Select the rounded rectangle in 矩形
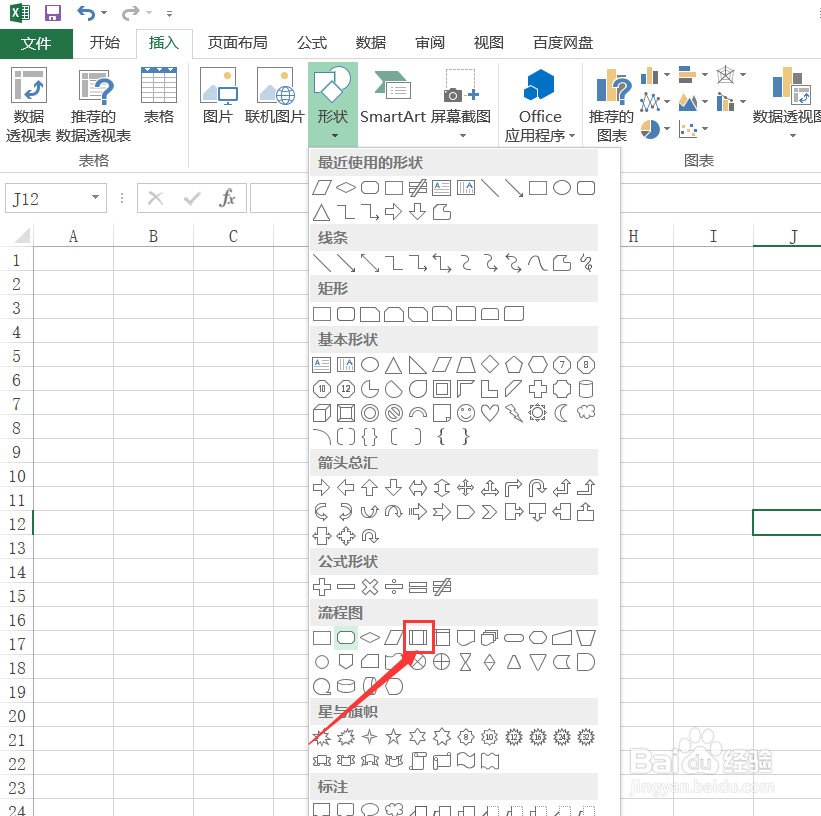This screenshot has height=816, width=821. [x=346, y=314]
